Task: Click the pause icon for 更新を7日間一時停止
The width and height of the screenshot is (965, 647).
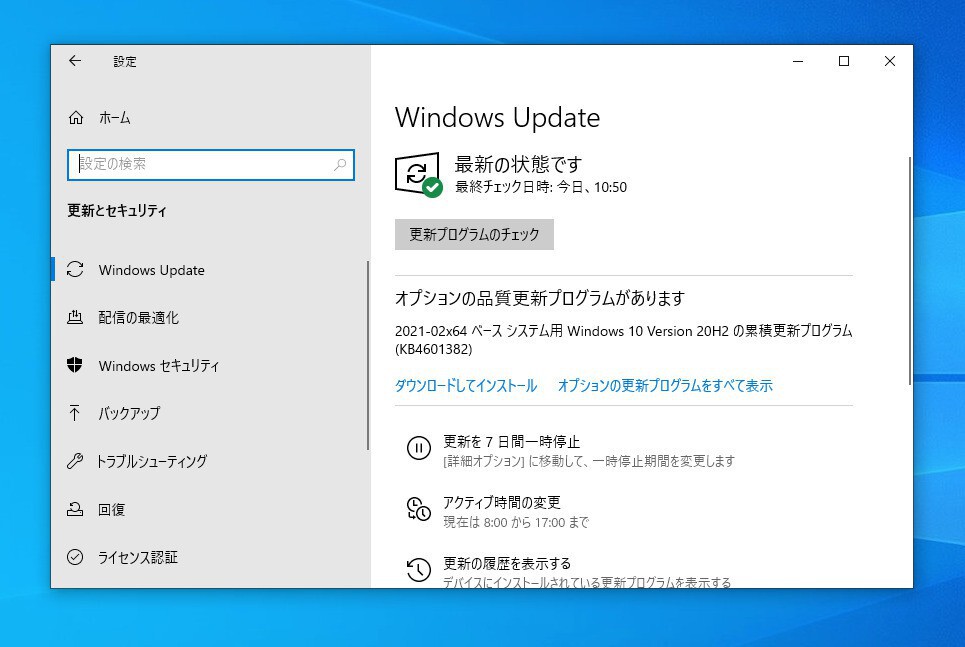Action: click(418, 448)
